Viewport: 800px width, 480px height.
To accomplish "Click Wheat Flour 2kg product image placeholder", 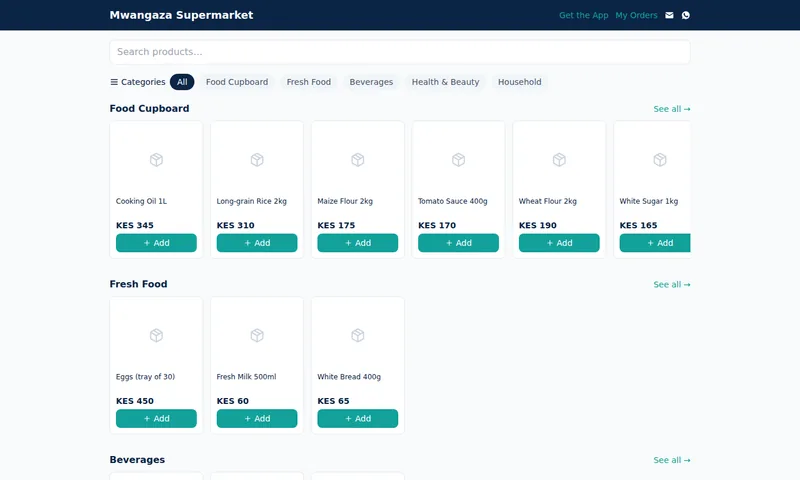I will tap(559, 160).
